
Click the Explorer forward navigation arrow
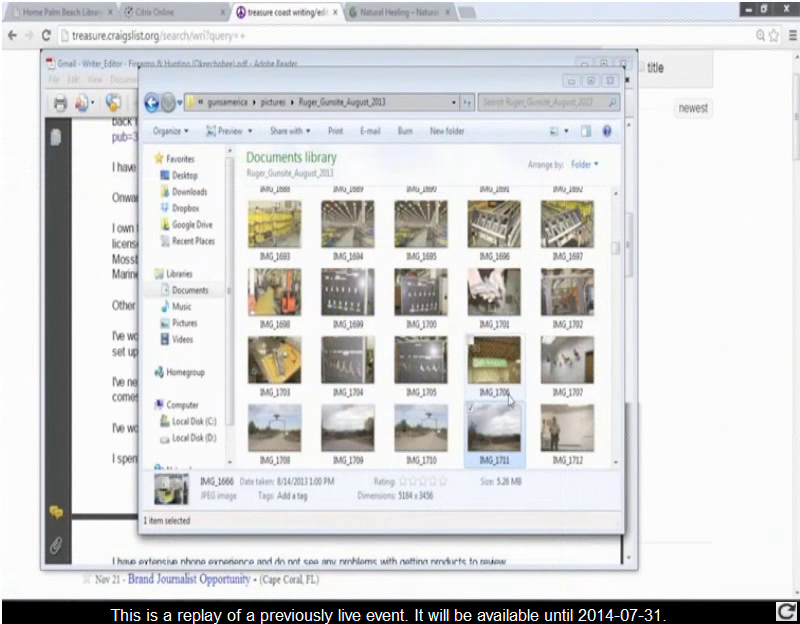pos(168,103)
